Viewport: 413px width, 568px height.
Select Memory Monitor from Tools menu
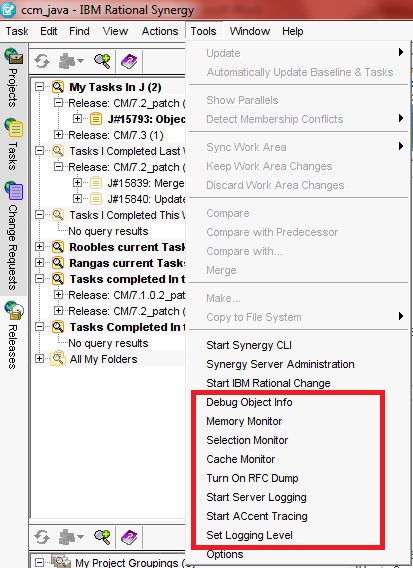click(x=244, y=421)
